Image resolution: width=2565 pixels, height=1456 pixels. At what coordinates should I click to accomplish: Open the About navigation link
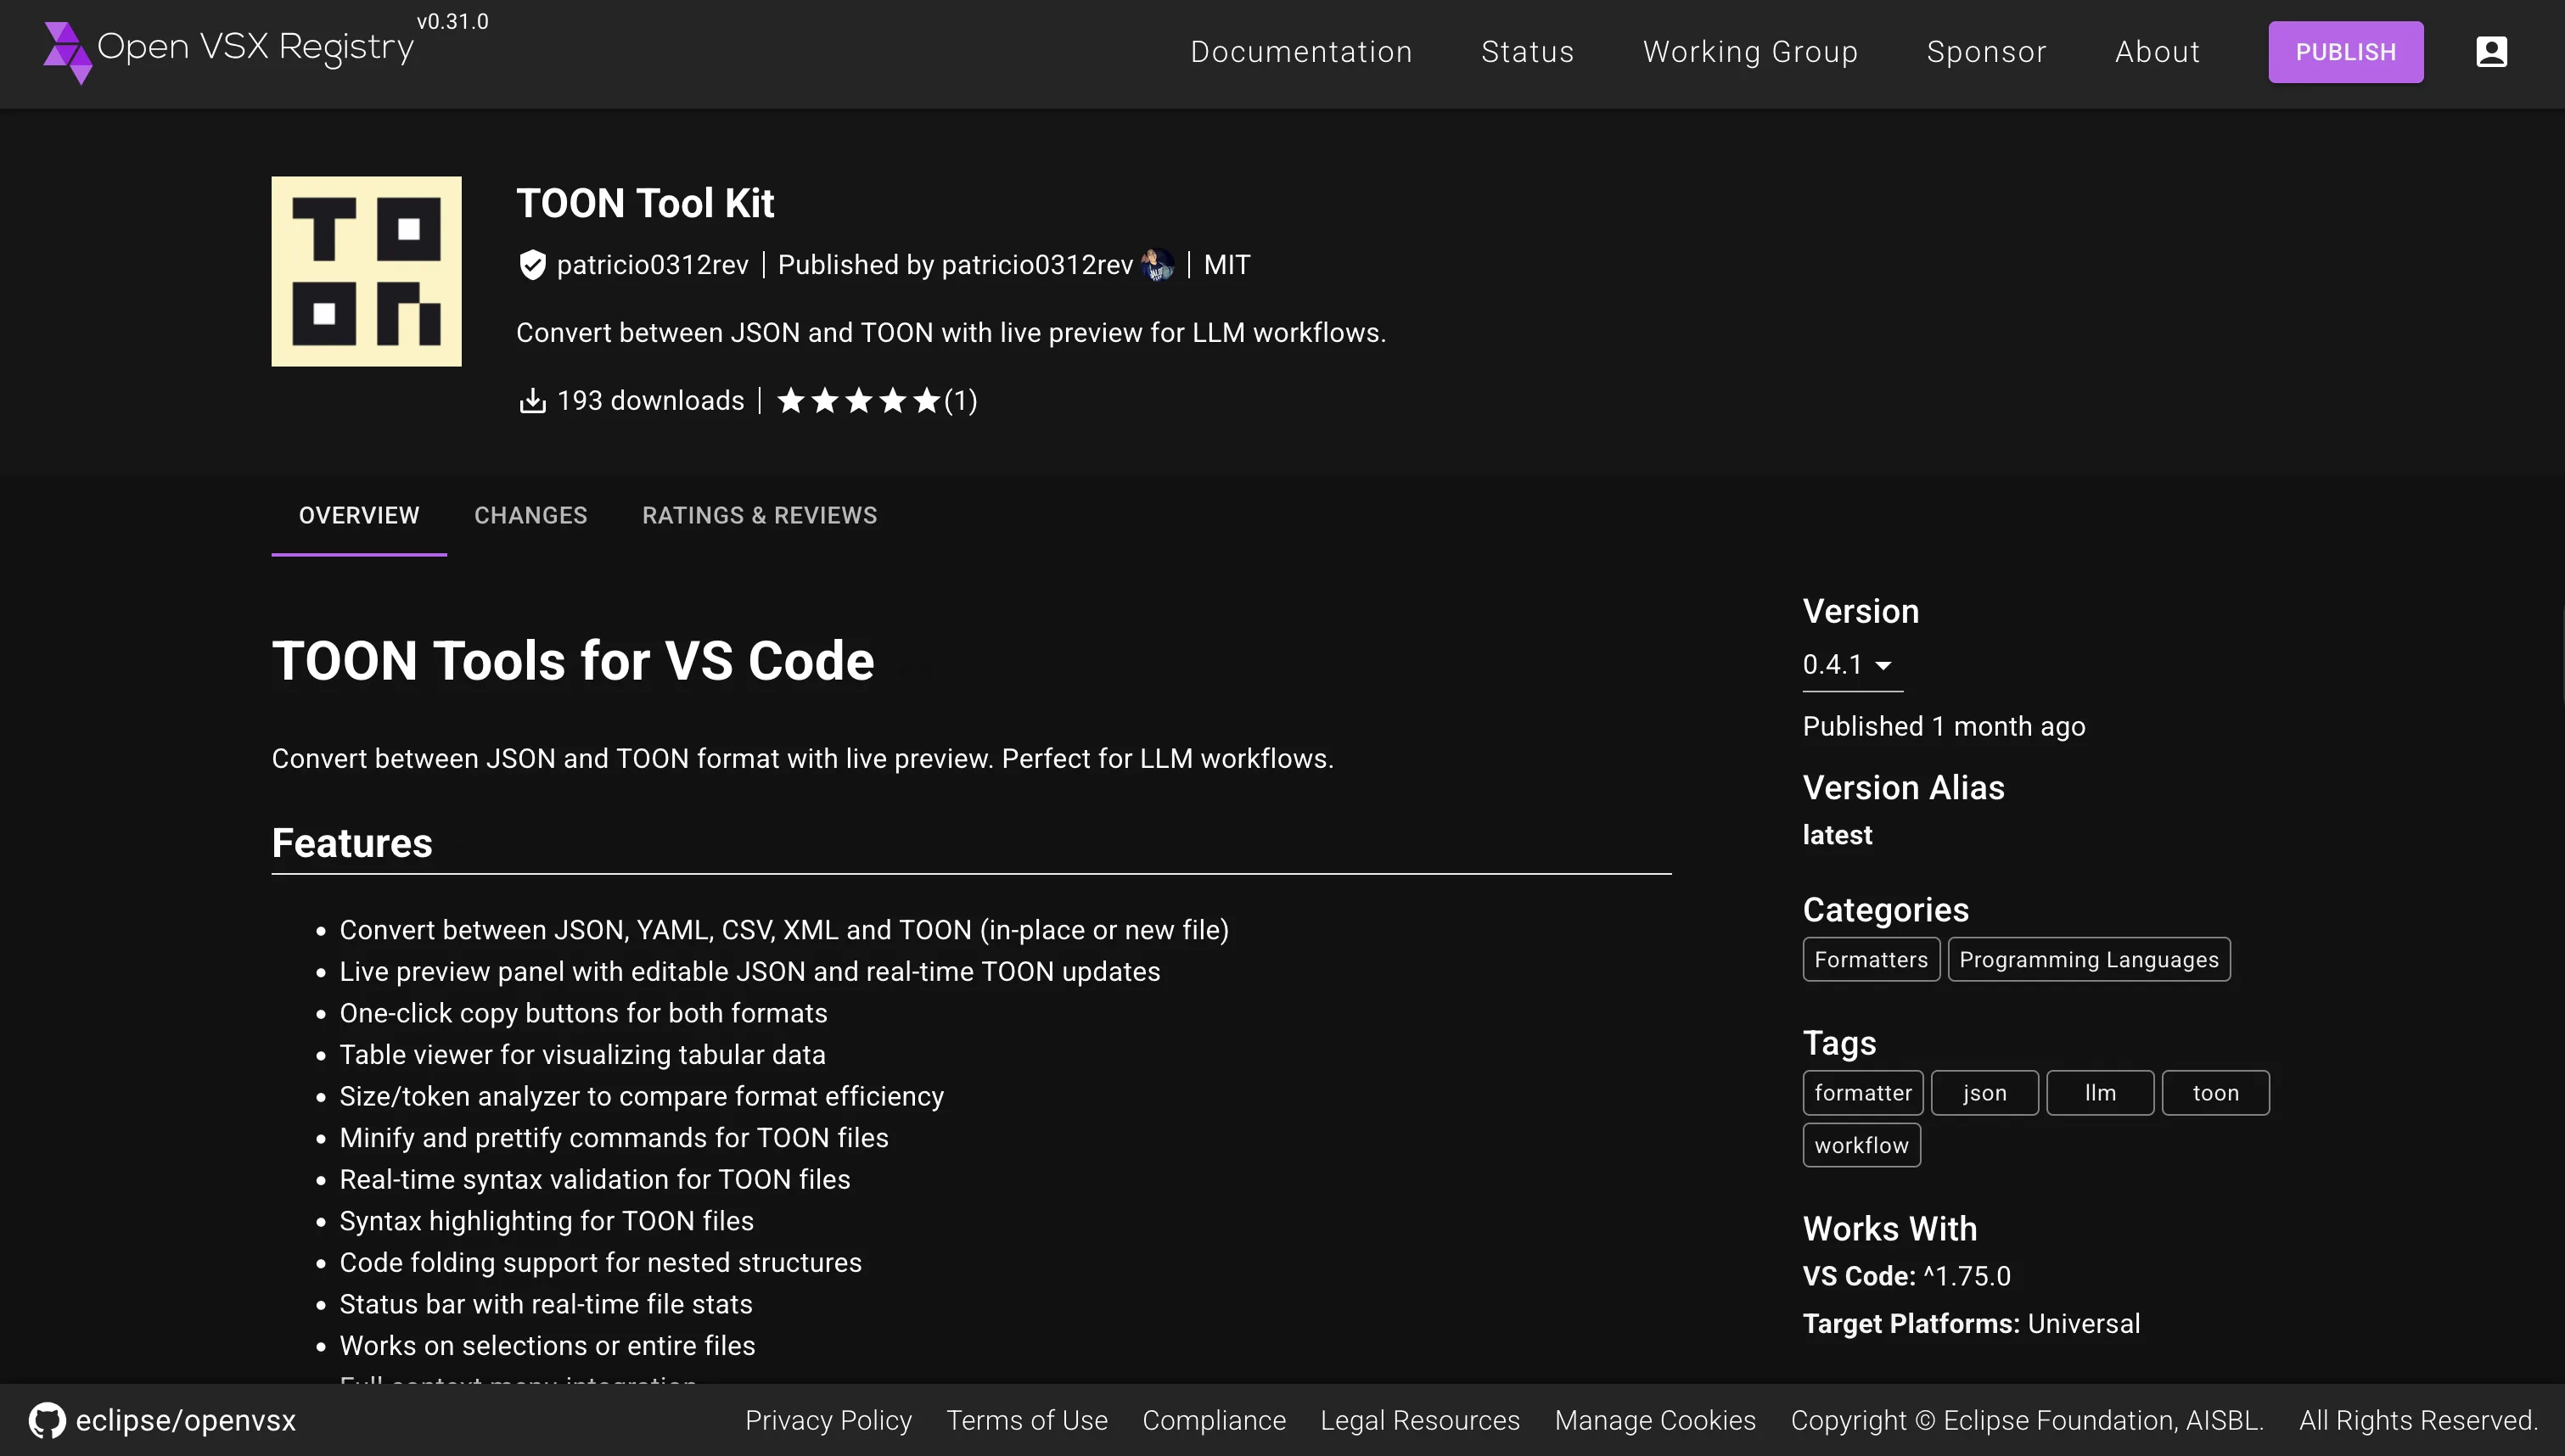[x=2157, y=52]
